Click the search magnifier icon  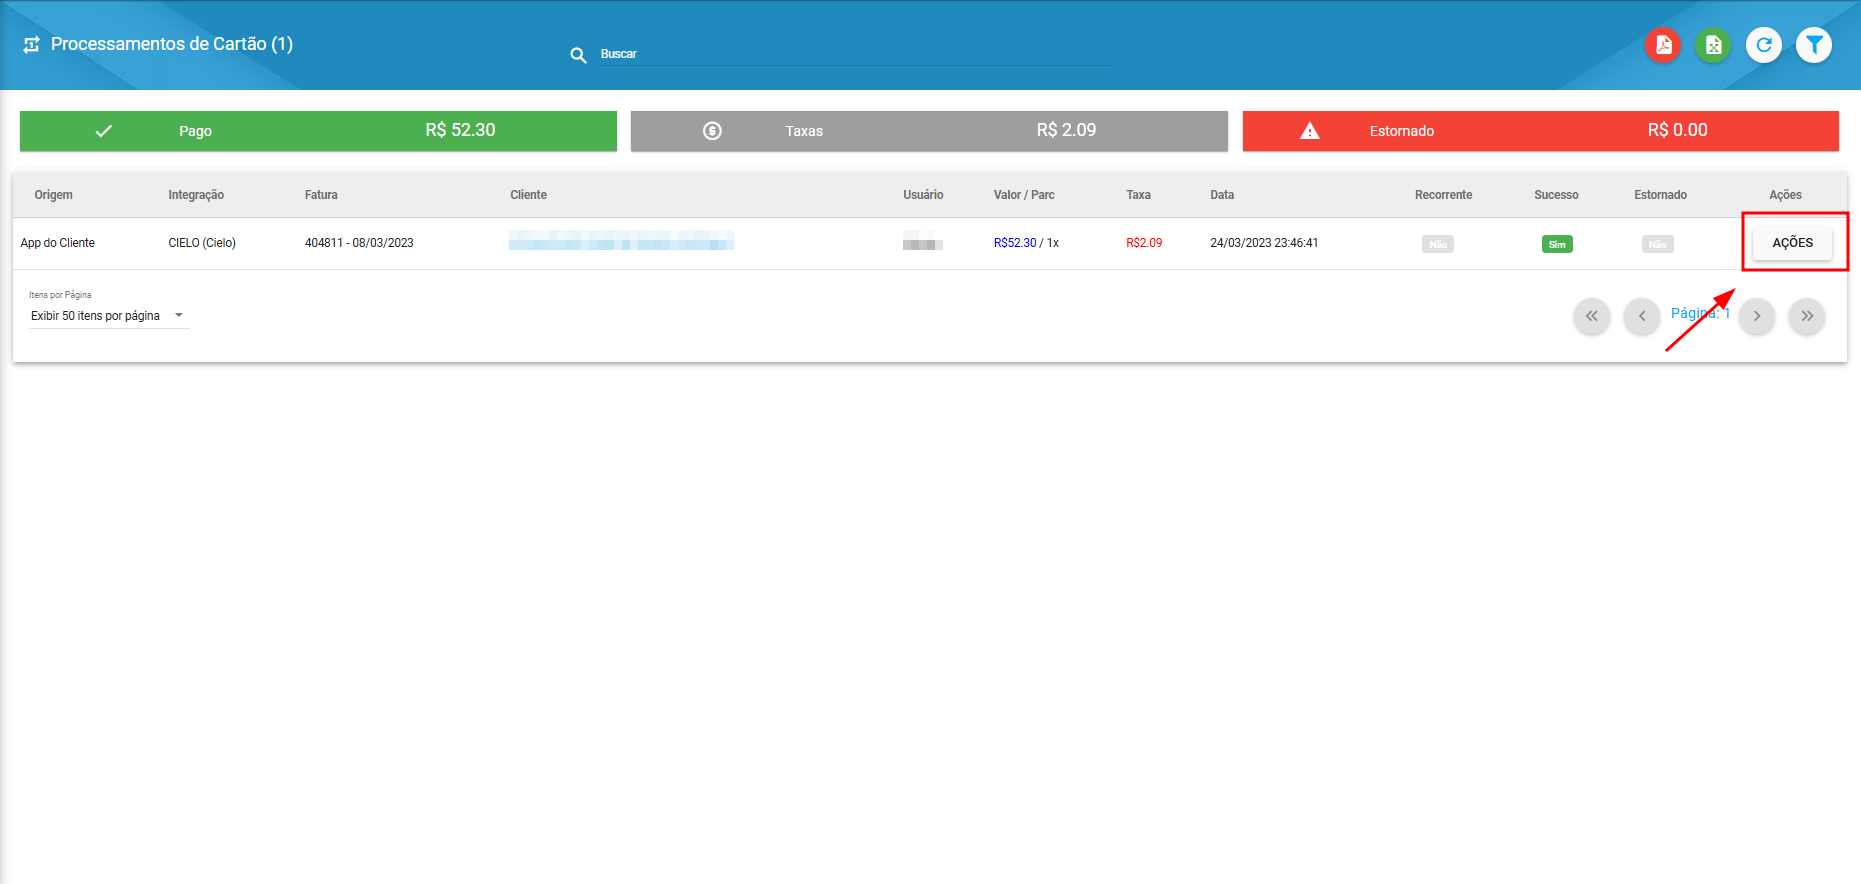pos(578,55)
